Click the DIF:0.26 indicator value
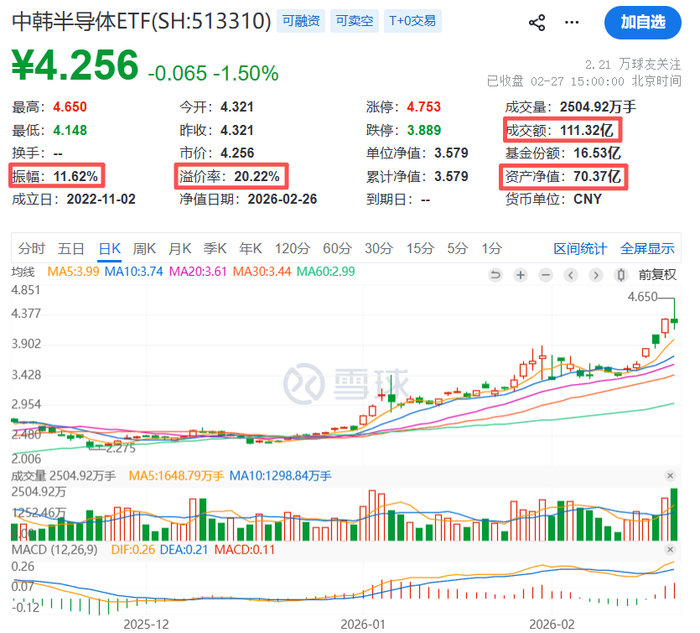The height and width of the screenshot is (633, 700). pyautogui.click(x=133, y=550)
